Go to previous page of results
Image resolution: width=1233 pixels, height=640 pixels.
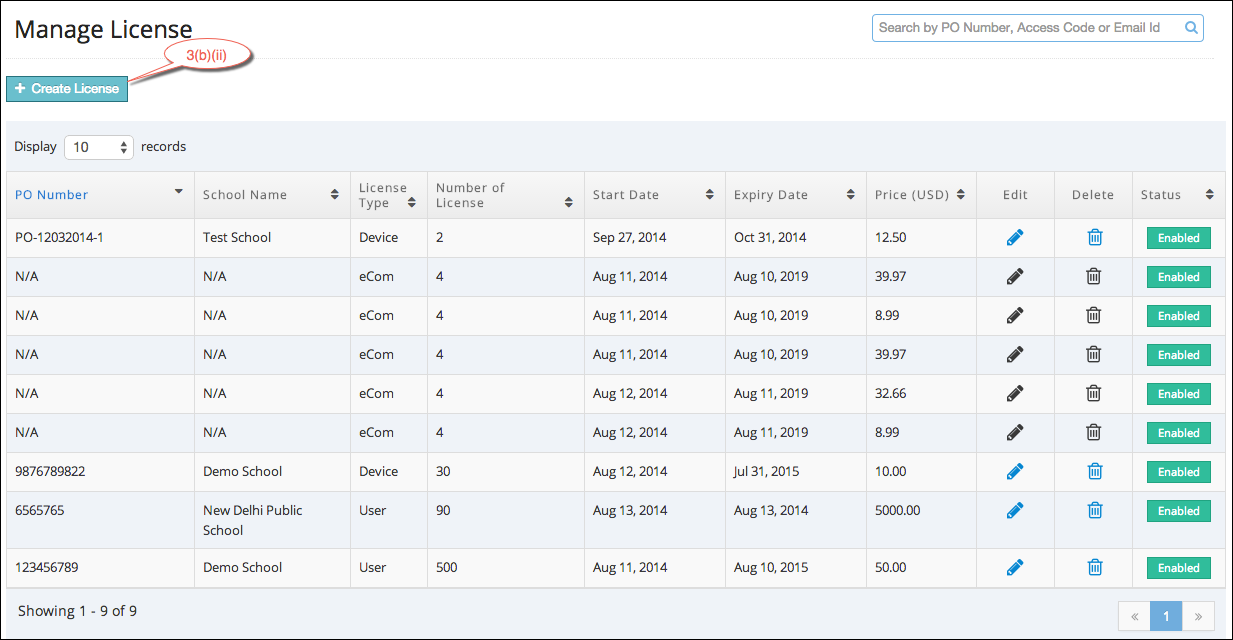pos(1134,616)
